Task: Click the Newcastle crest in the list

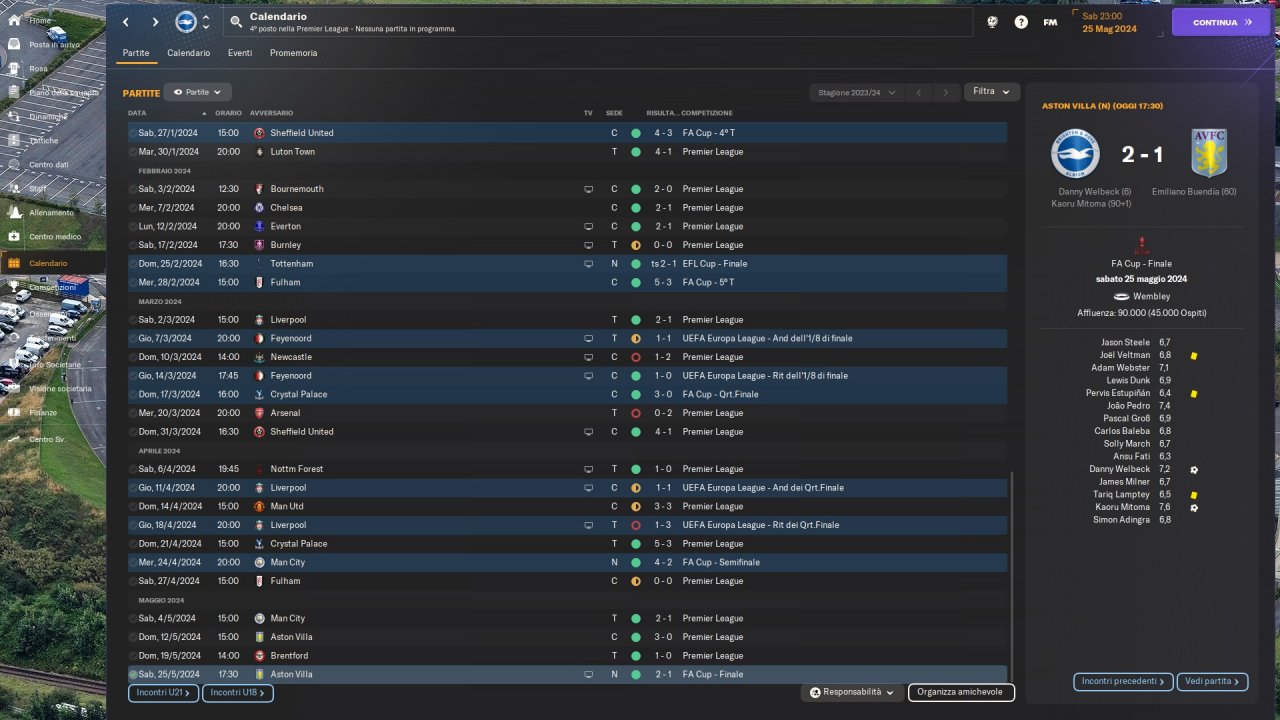Action: coord(259,357)
